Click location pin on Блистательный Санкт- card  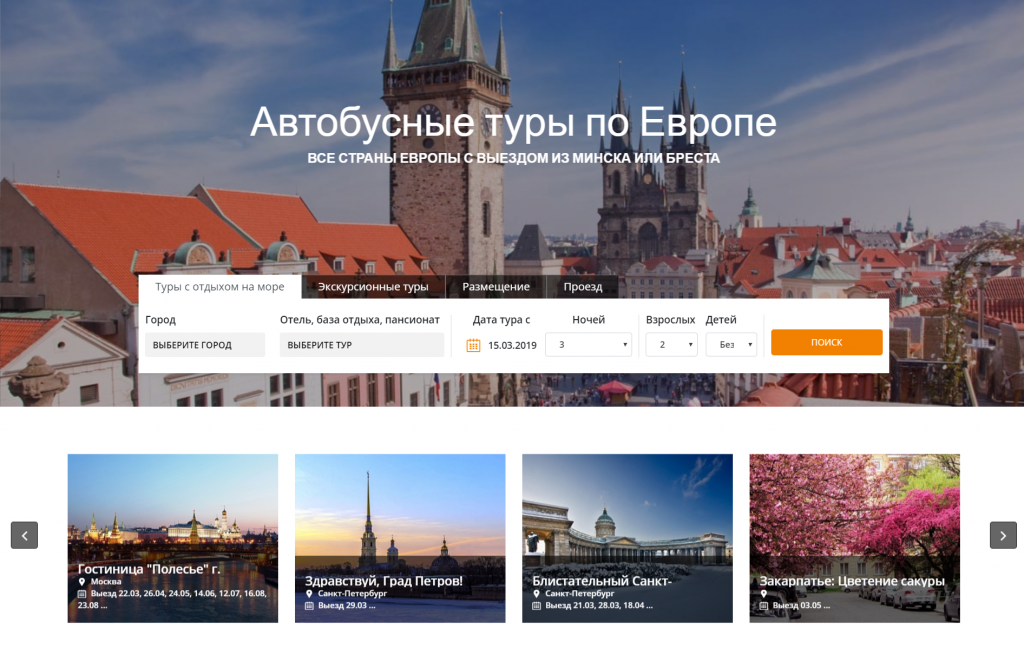coord(536,594)
